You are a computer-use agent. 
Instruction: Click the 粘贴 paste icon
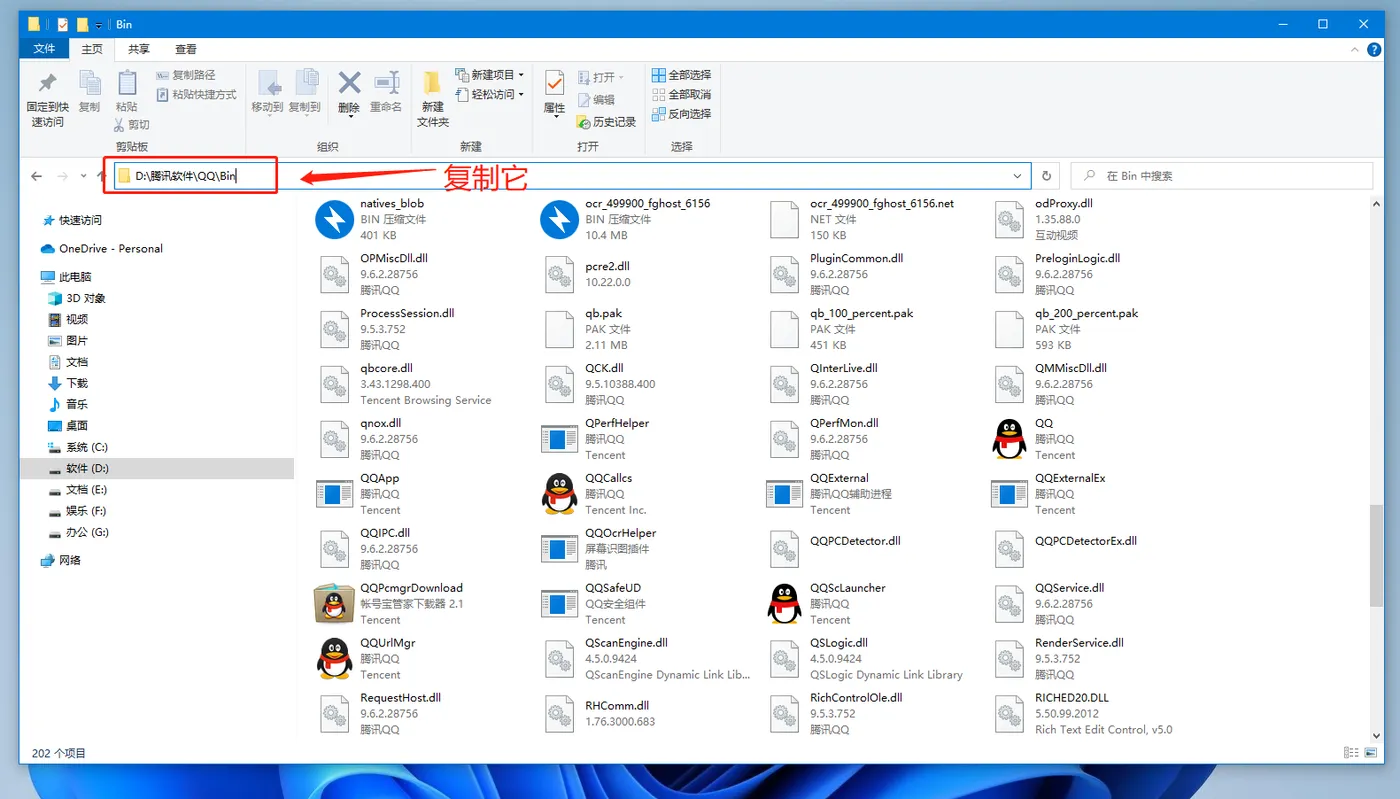click(127, 84)
